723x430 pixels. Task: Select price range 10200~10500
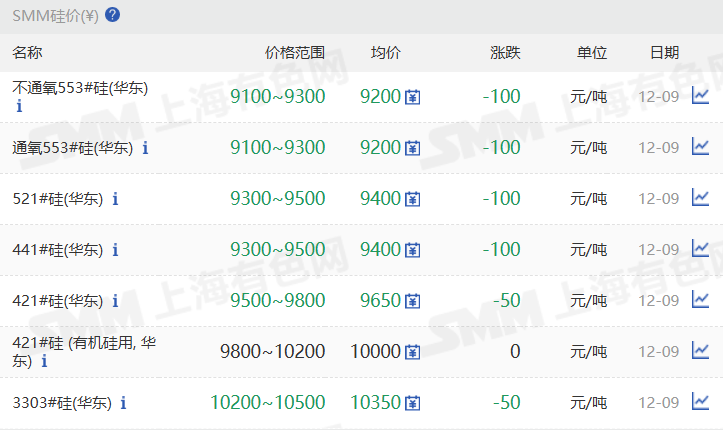tap(268, 402)
